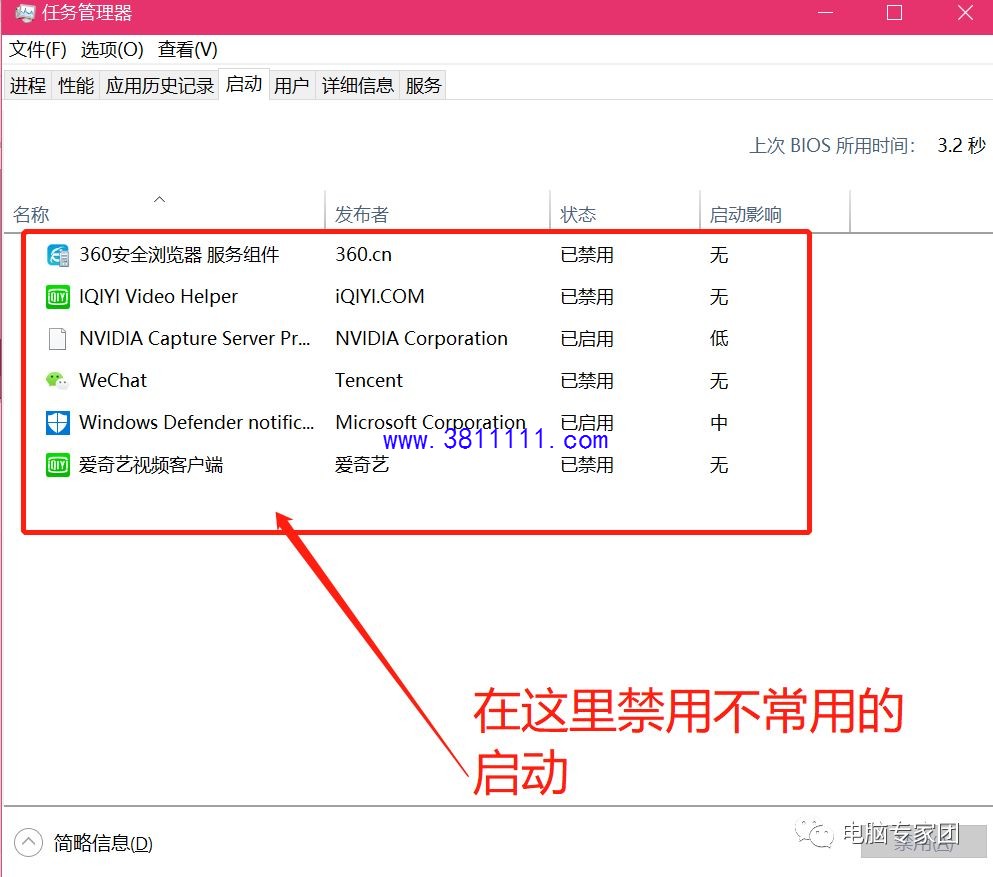Click publisher Tencent
993x877 pixels.
point(369,381)
